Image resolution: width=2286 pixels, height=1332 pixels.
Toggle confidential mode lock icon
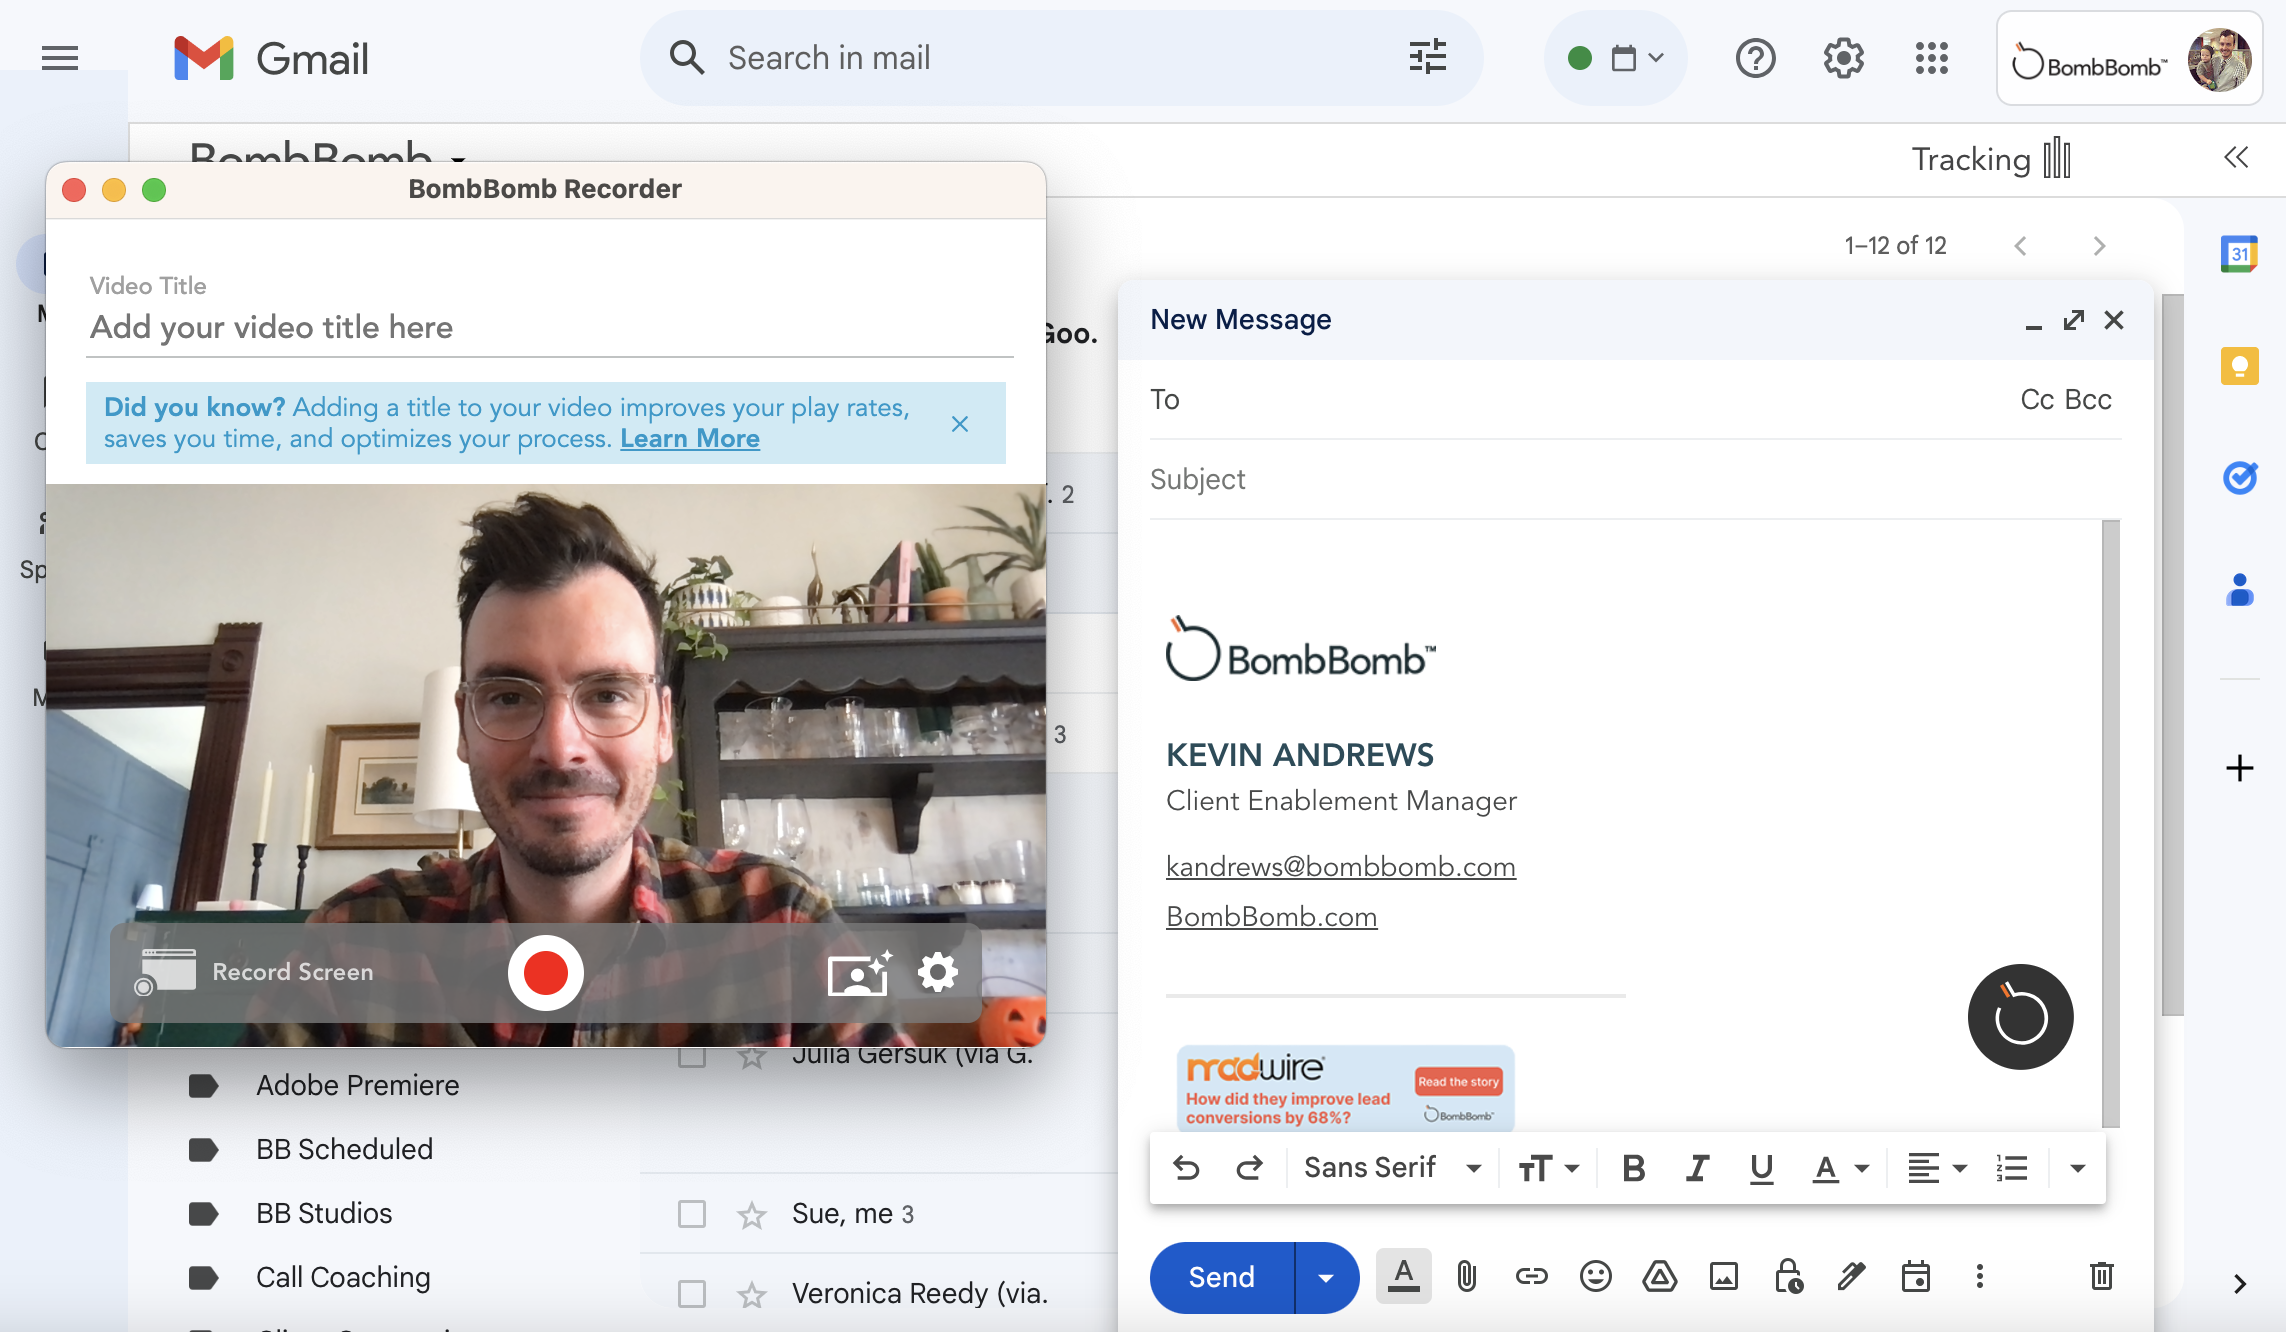1788,1277
